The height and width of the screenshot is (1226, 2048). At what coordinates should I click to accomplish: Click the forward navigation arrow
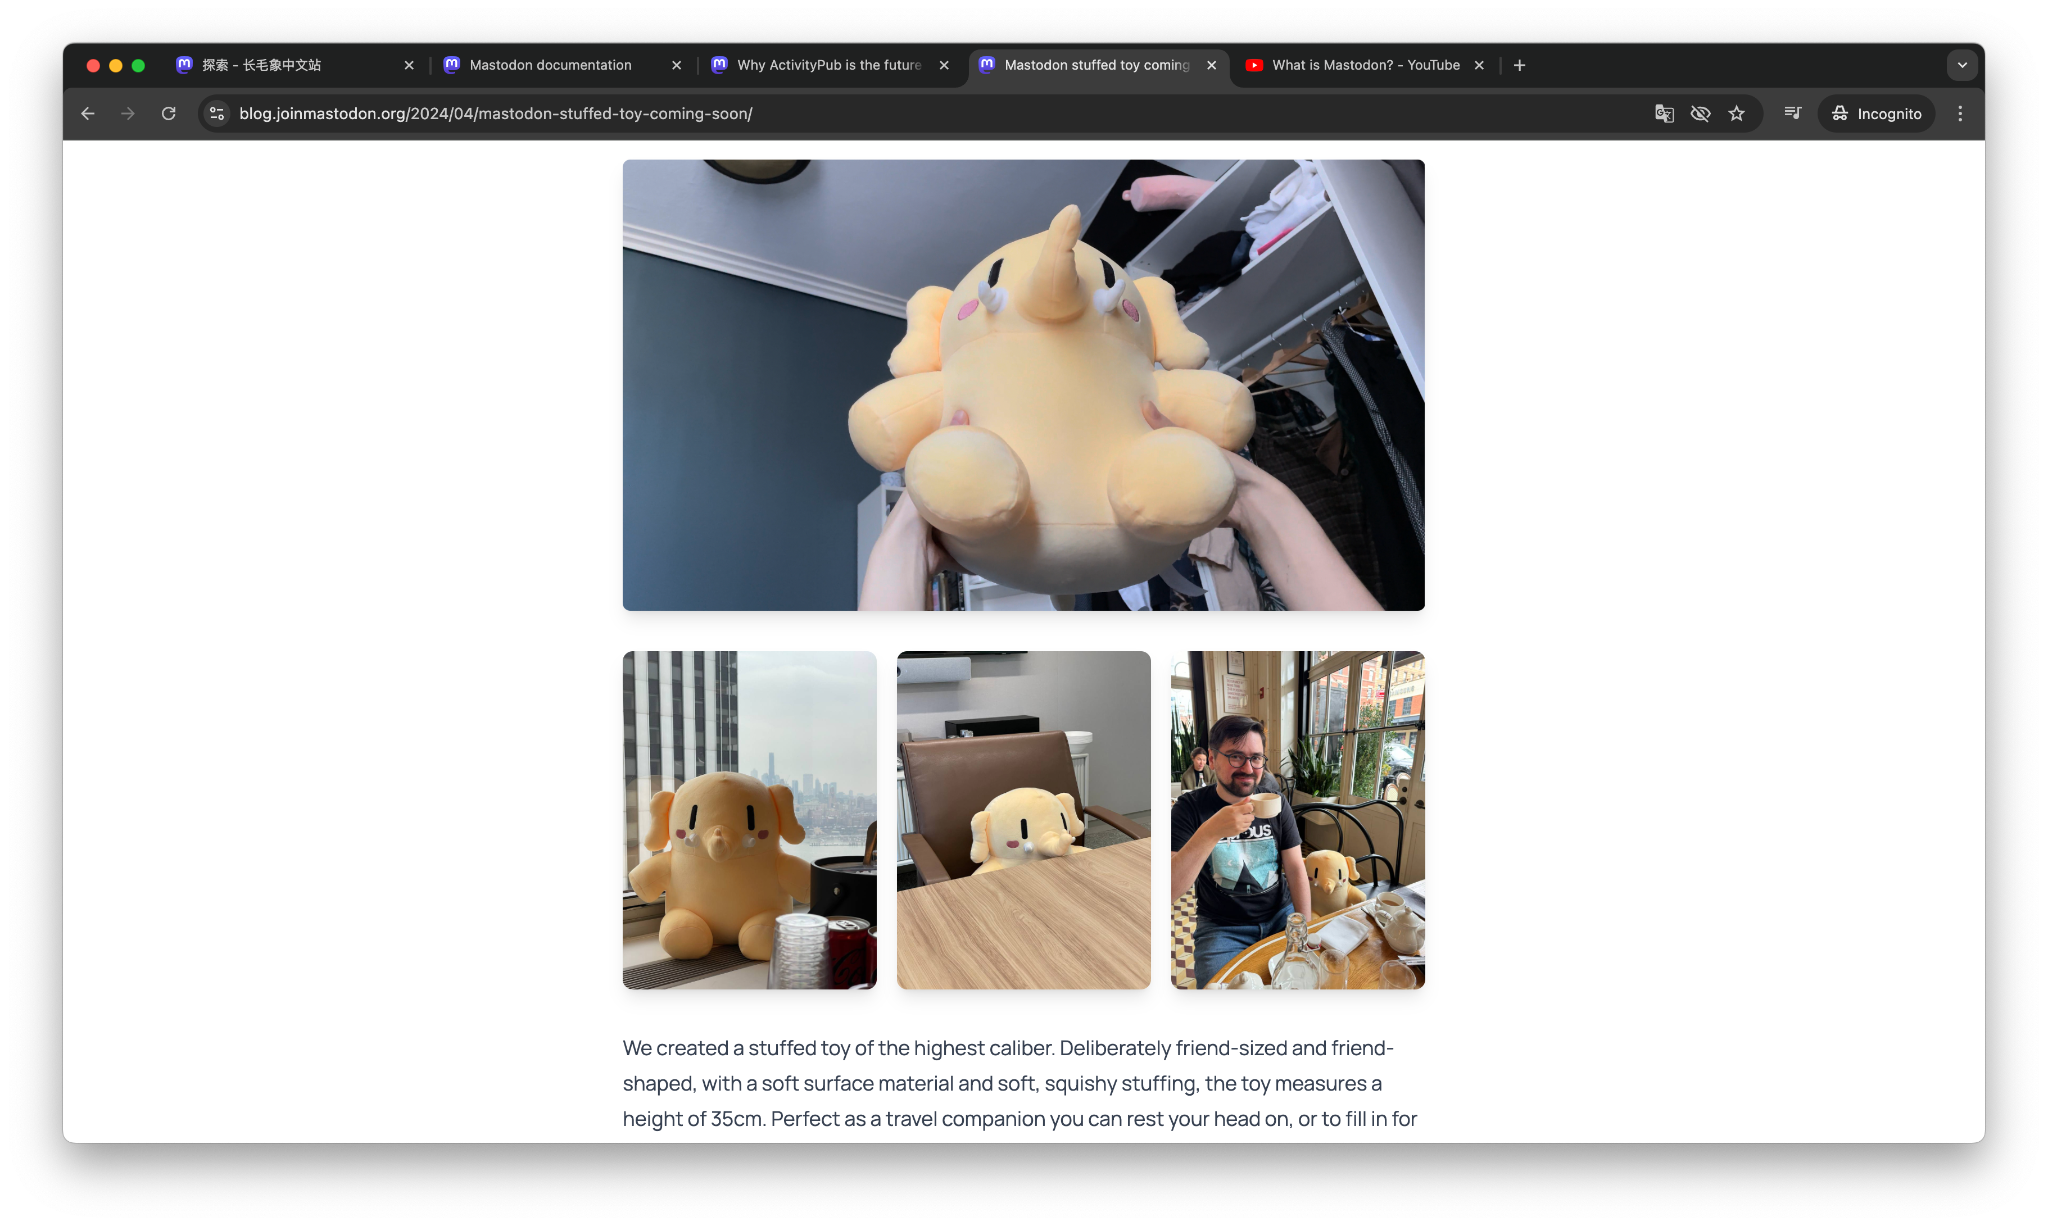(x=128, y=113)
